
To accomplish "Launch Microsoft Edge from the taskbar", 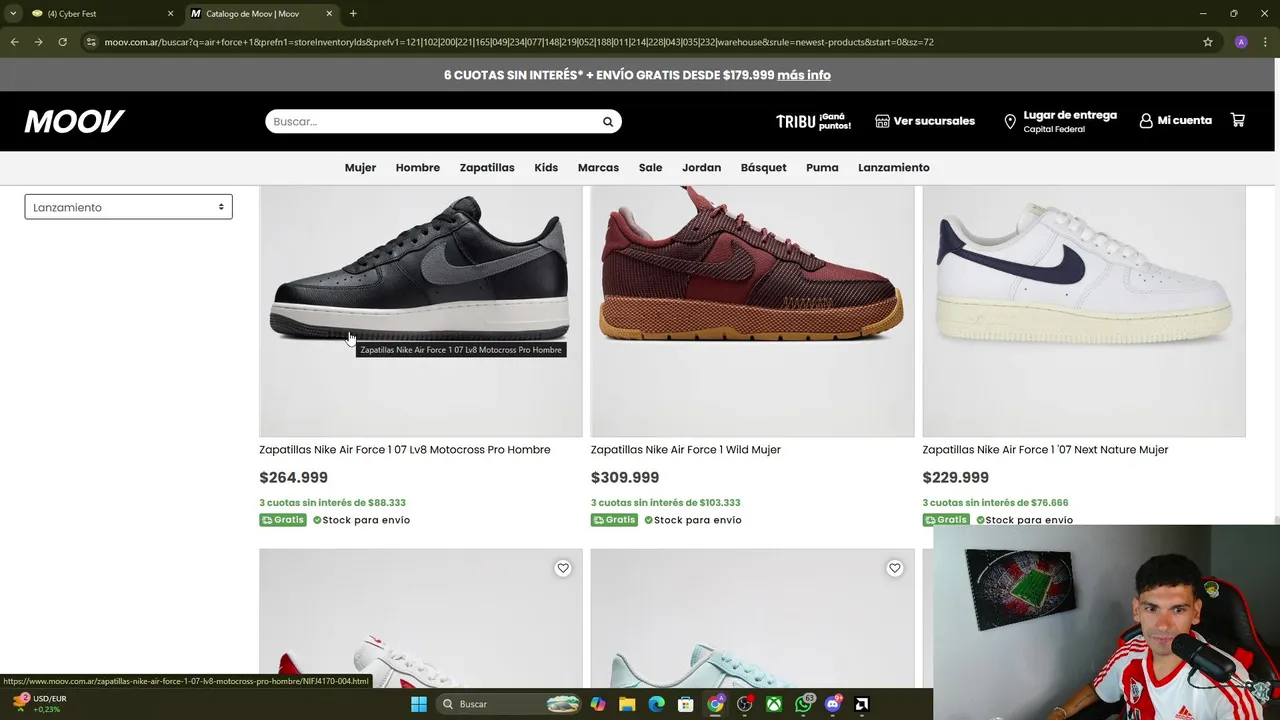I will (x=656, y=704).
